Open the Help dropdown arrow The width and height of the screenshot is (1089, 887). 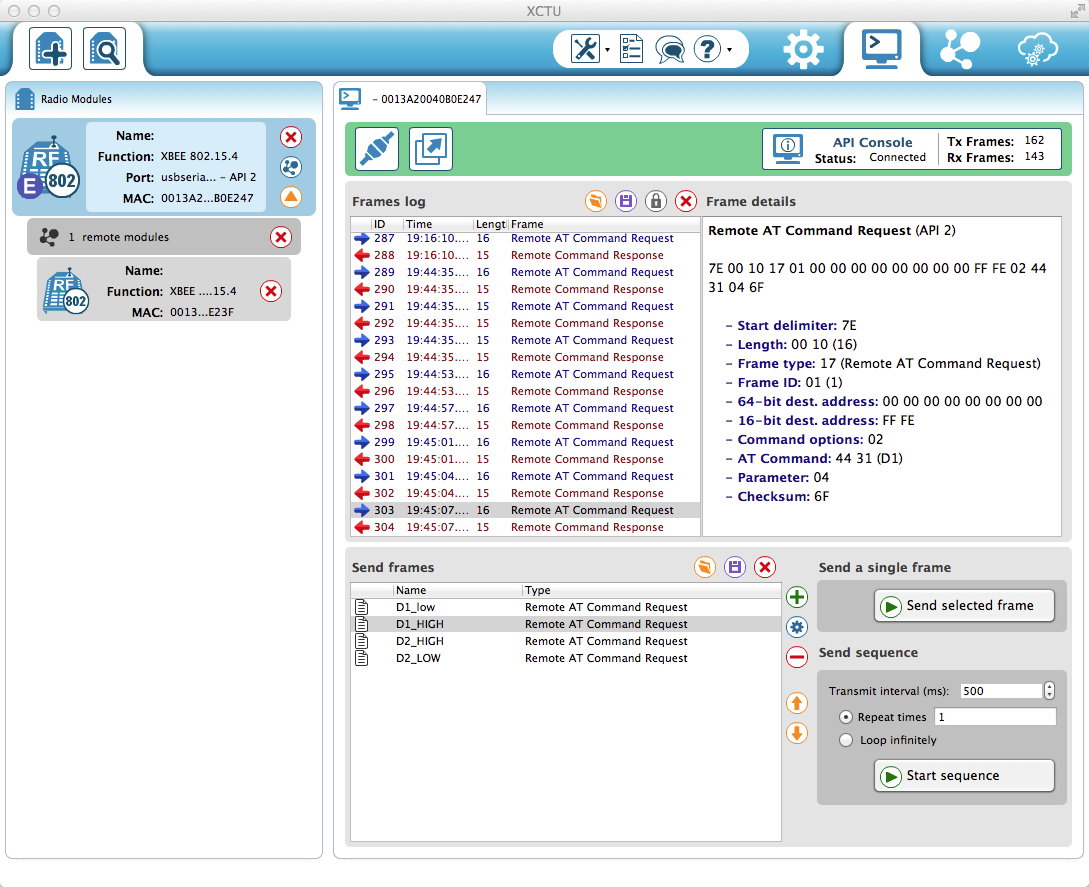[x=727, y=48]
